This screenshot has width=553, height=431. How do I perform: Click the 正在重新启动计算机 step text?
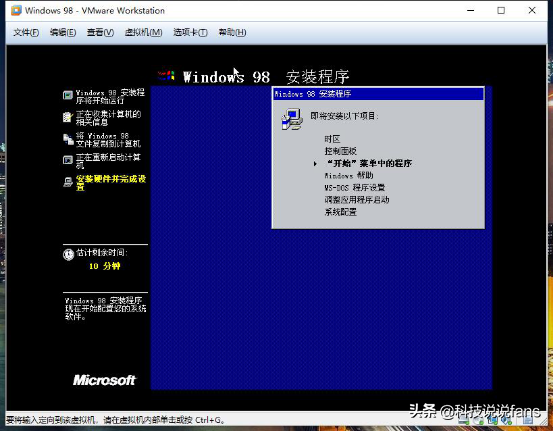click(x=108, y=161)
